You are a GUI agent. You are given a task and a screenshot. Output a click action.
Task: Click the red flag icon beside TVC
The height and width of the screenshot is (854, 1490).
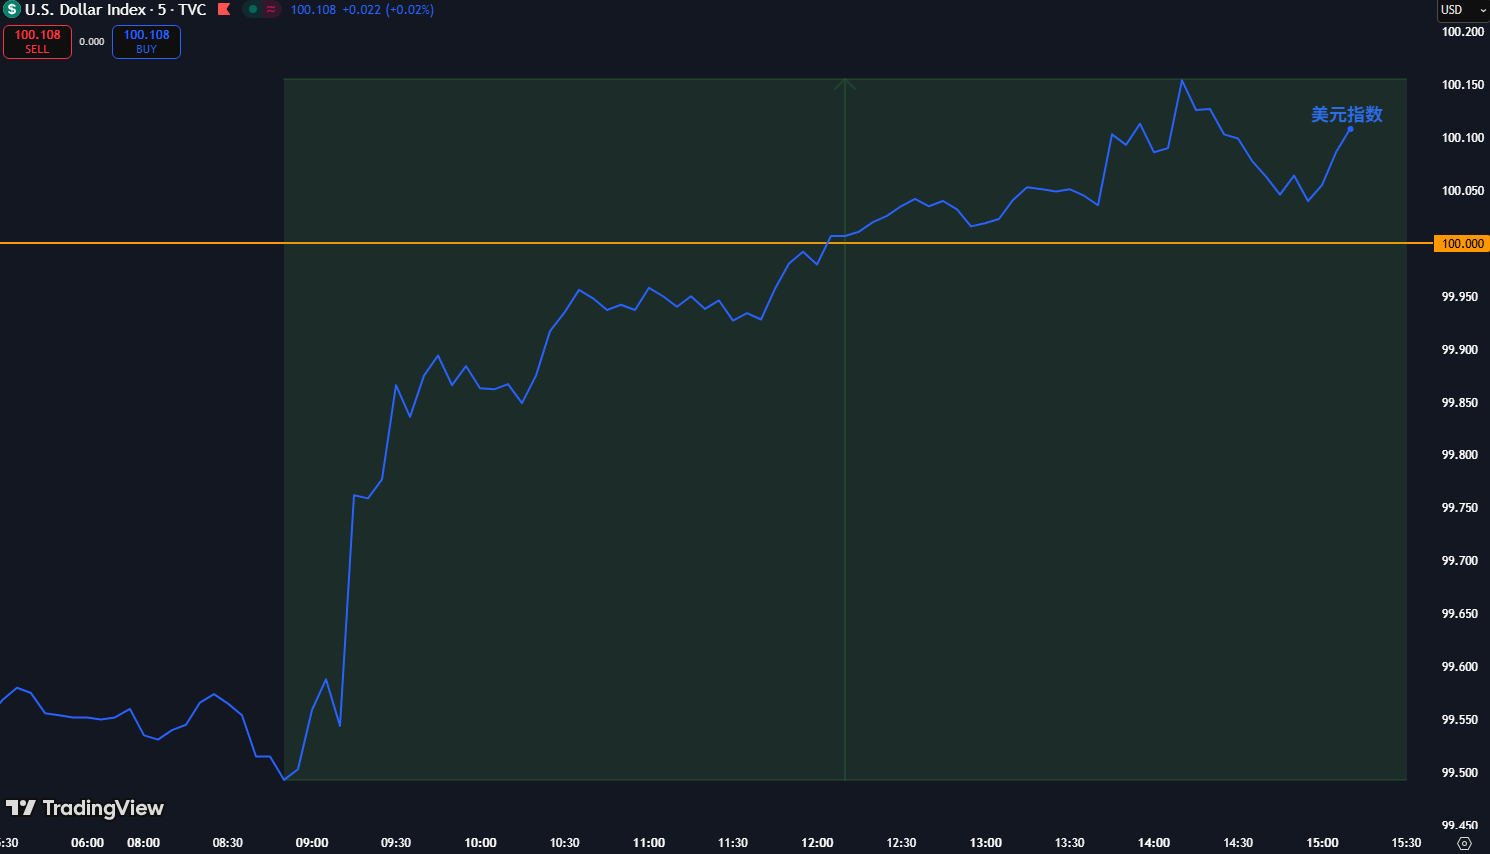(224, 10)
